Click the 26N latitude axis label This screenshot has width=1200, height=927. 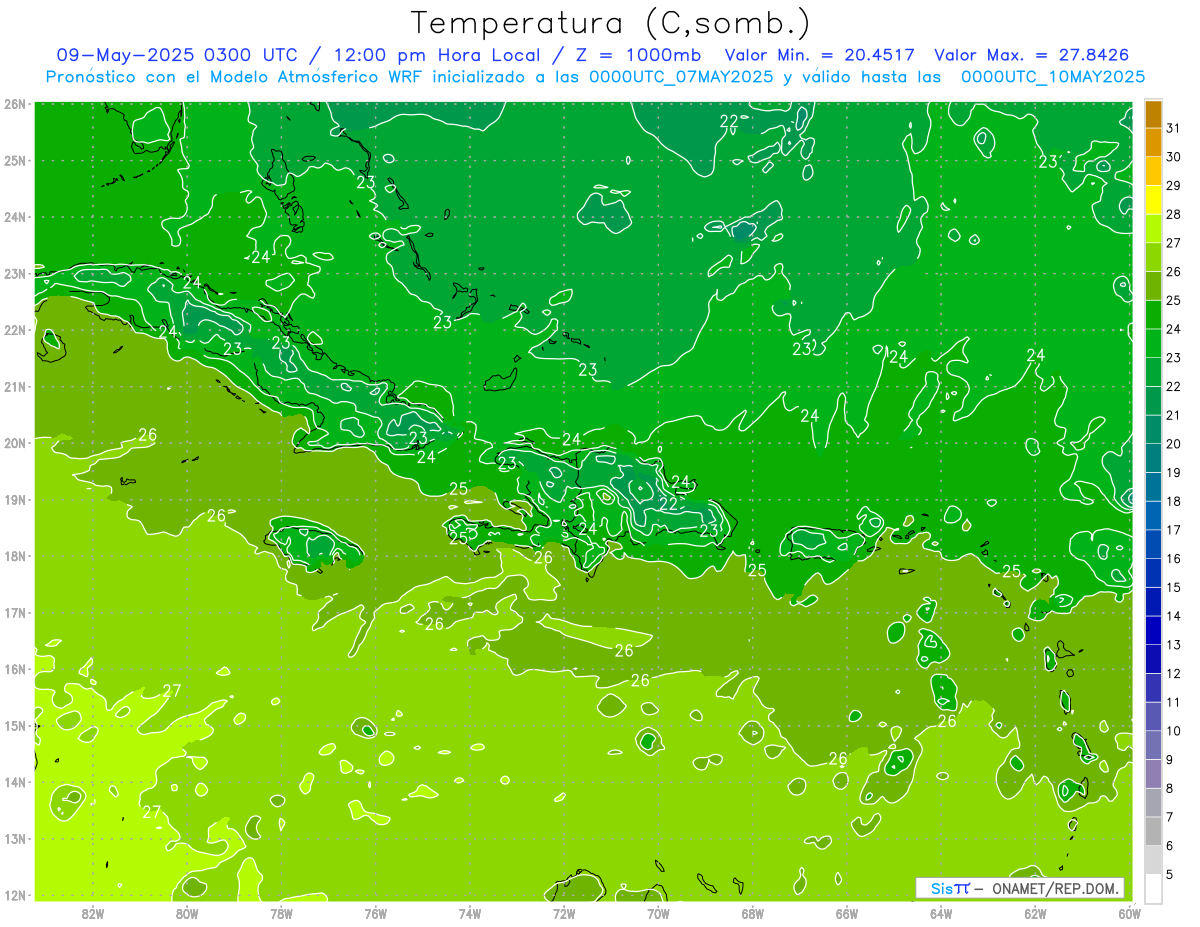coord(15,104)
